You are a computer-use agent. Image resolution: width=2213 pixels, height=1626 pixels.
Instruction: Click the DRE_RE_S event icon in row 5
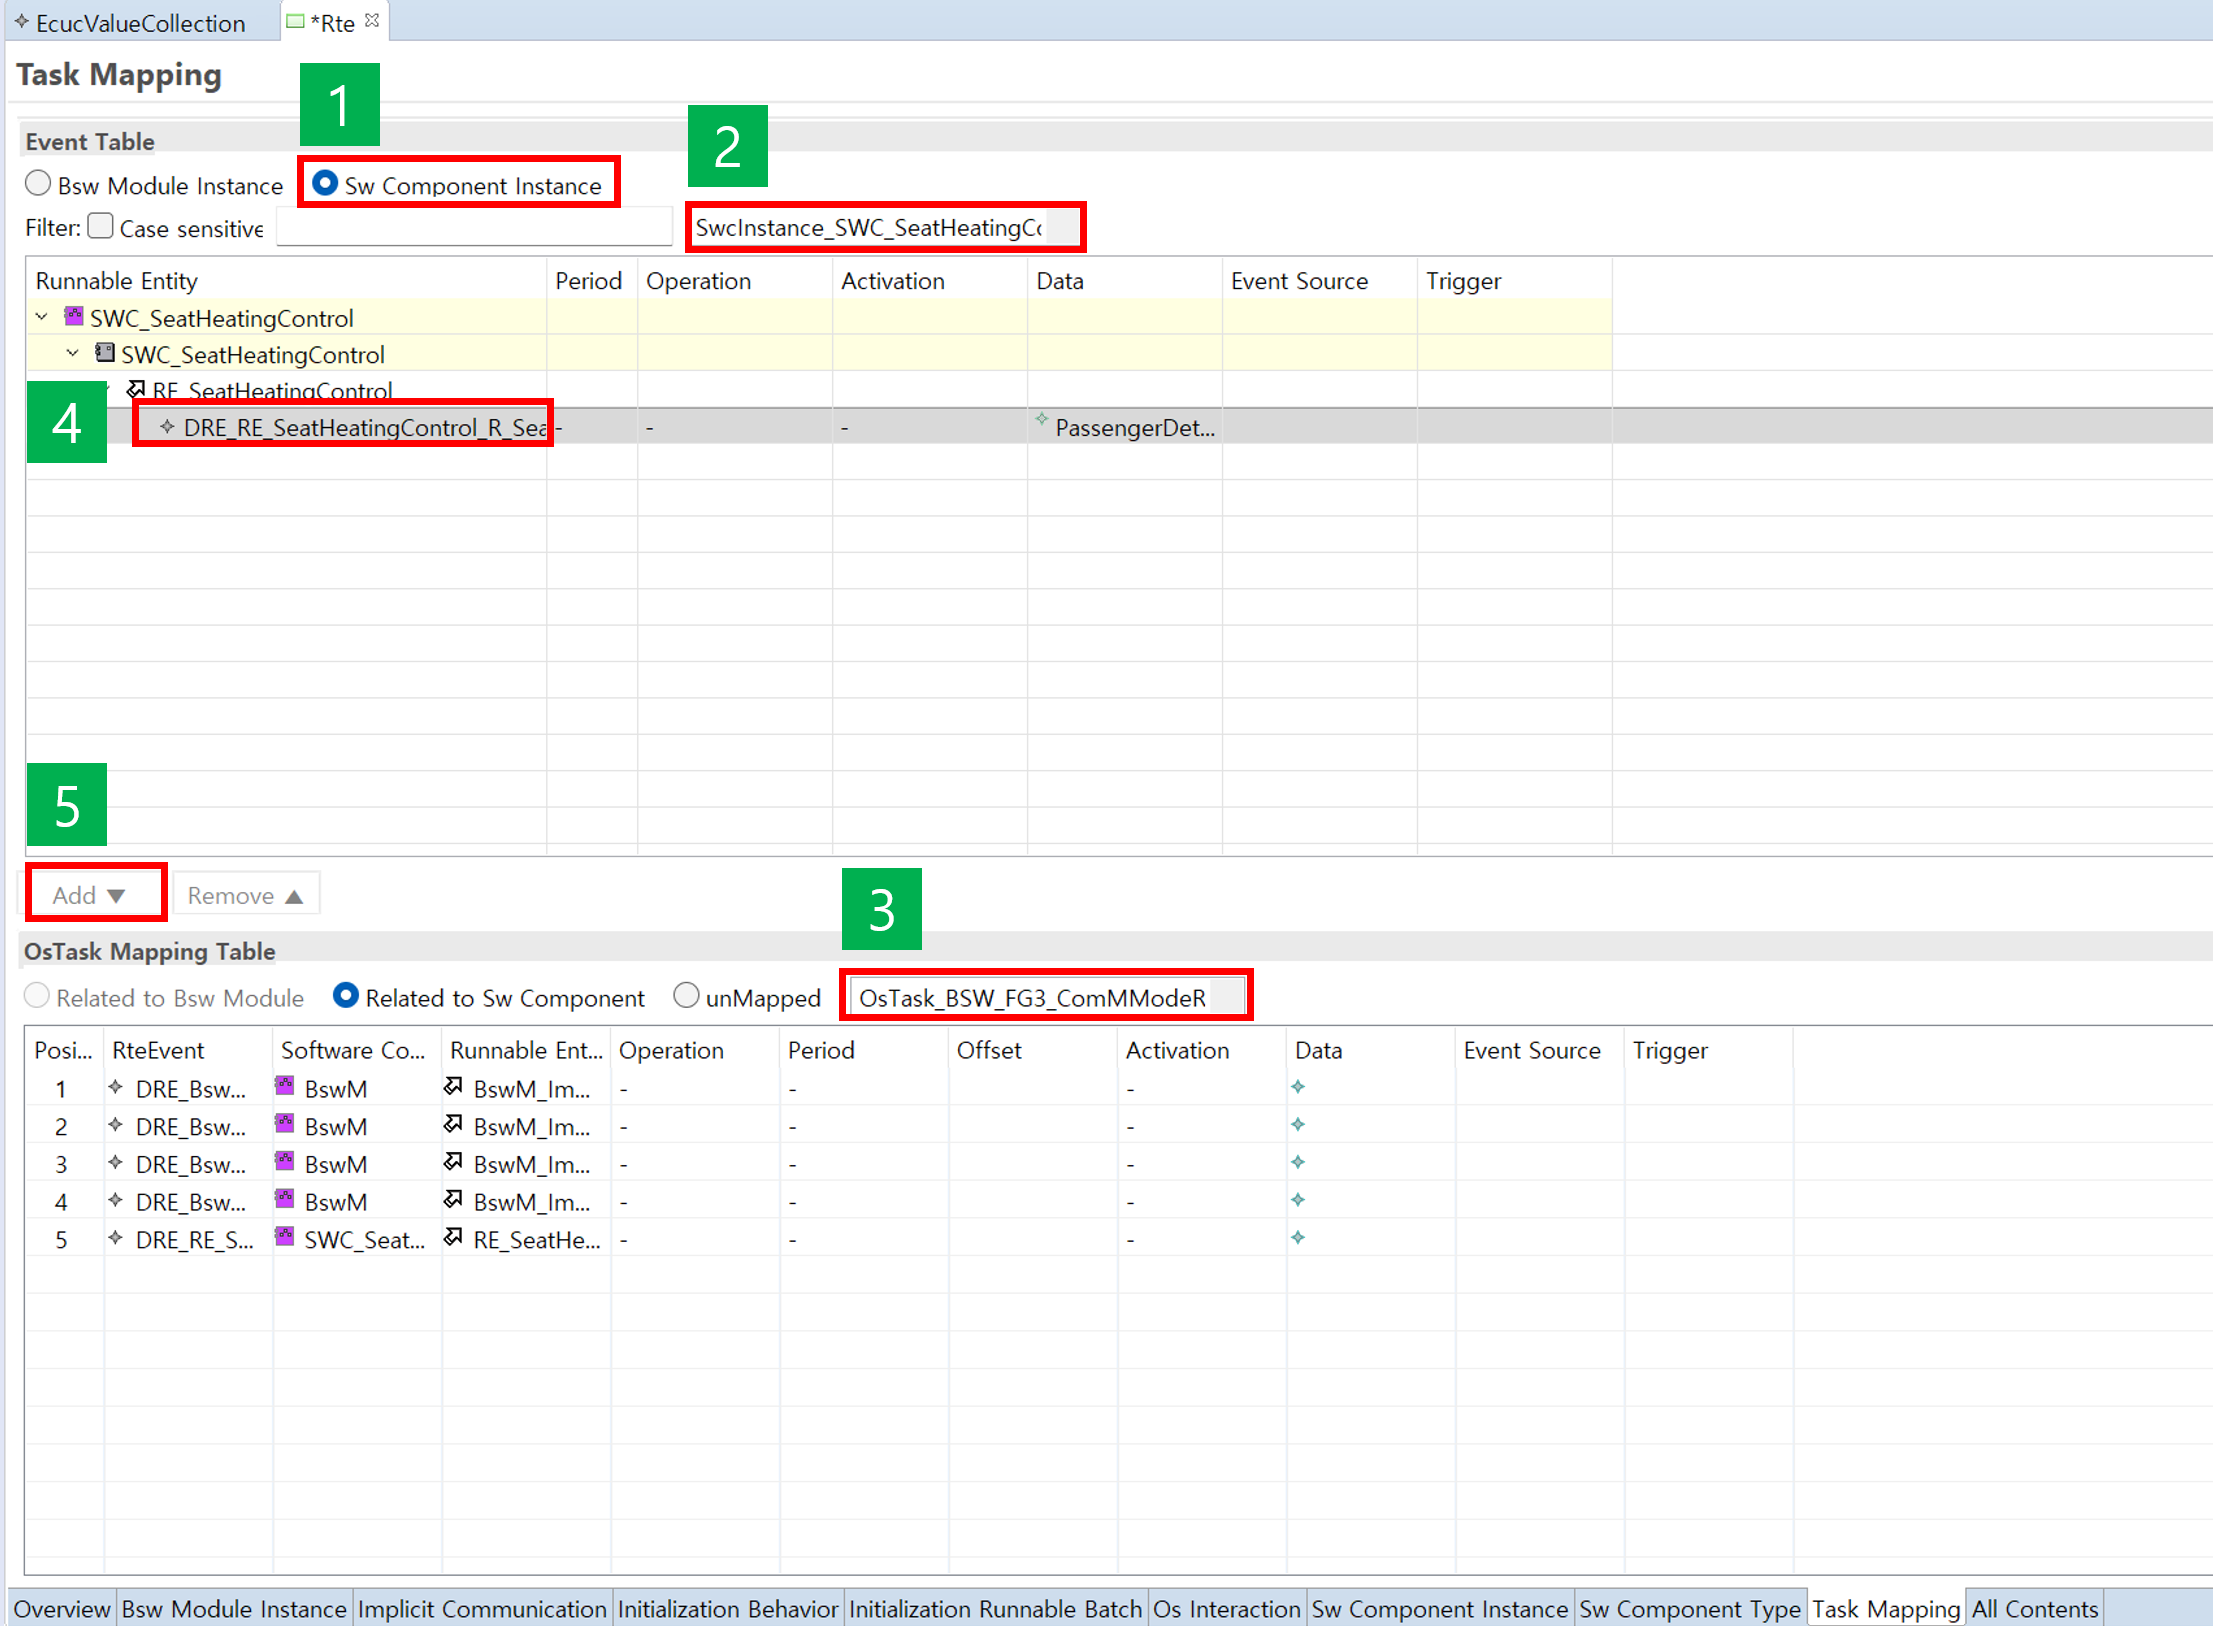coord(116,1238)
